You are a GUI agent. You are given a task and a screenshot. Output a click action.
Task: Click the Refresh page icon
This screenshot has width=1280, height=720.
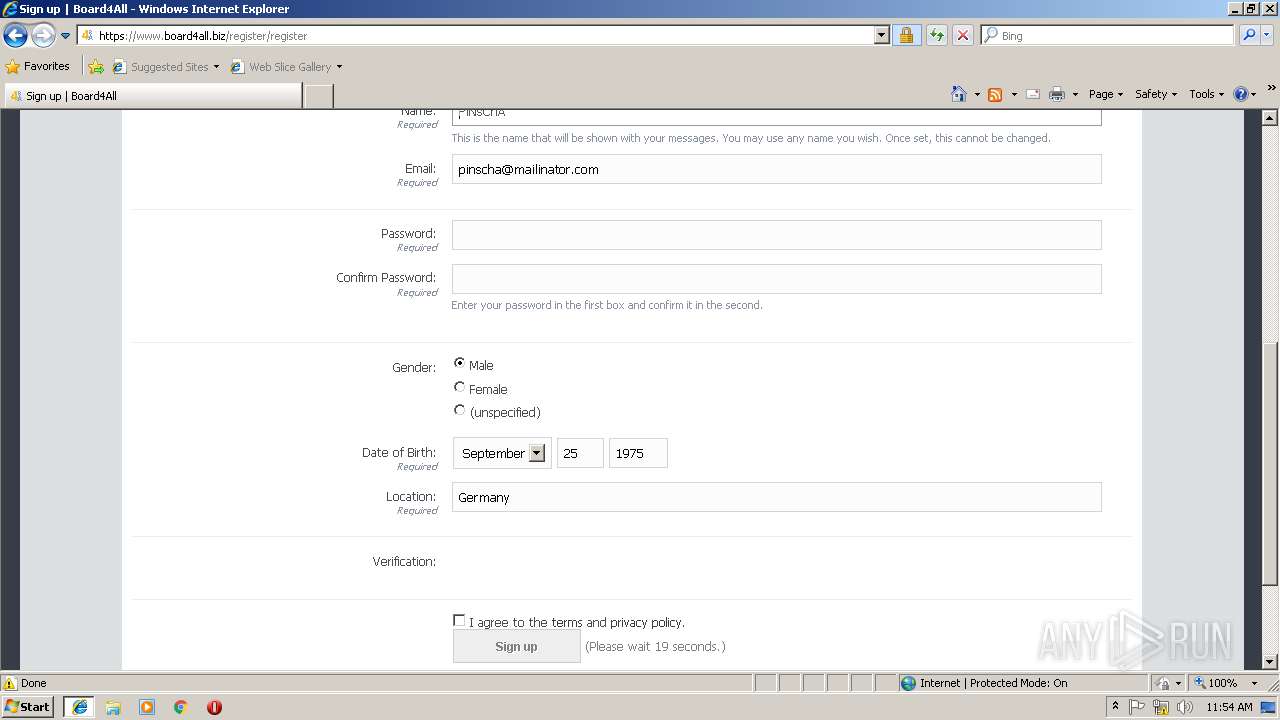(x=936, y=35)
